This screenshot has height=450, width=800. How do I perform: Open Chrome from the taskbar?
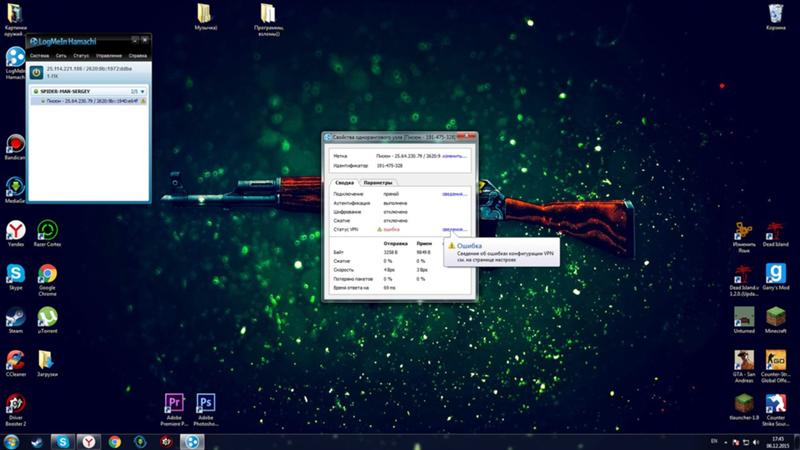click(115, 442)
